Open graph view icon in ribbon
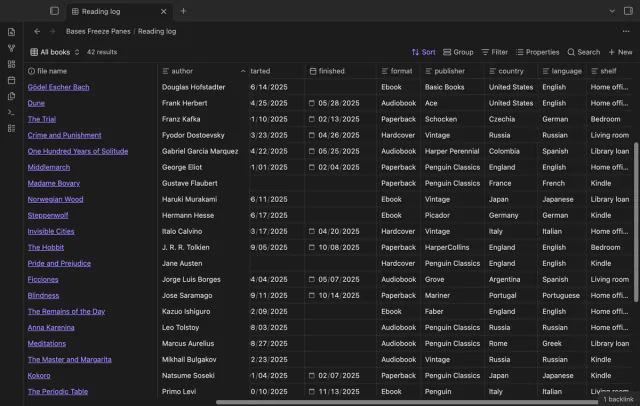This screenshot has height=406, width=640. tap(11, 48)
